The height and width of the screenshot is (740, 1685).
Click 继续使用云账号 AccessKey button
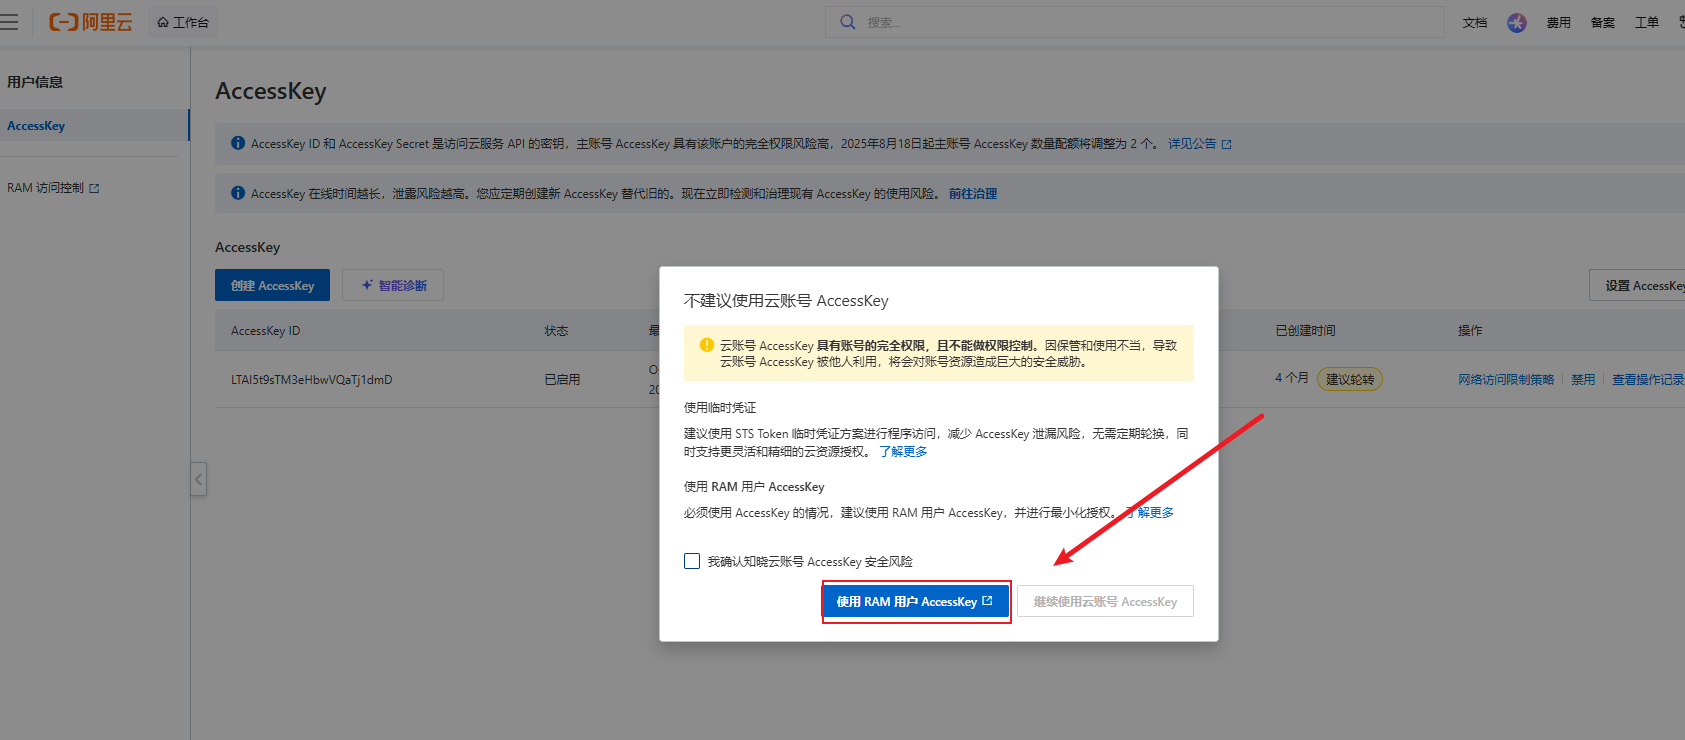pyautogui.click(x=1105, y=602)
